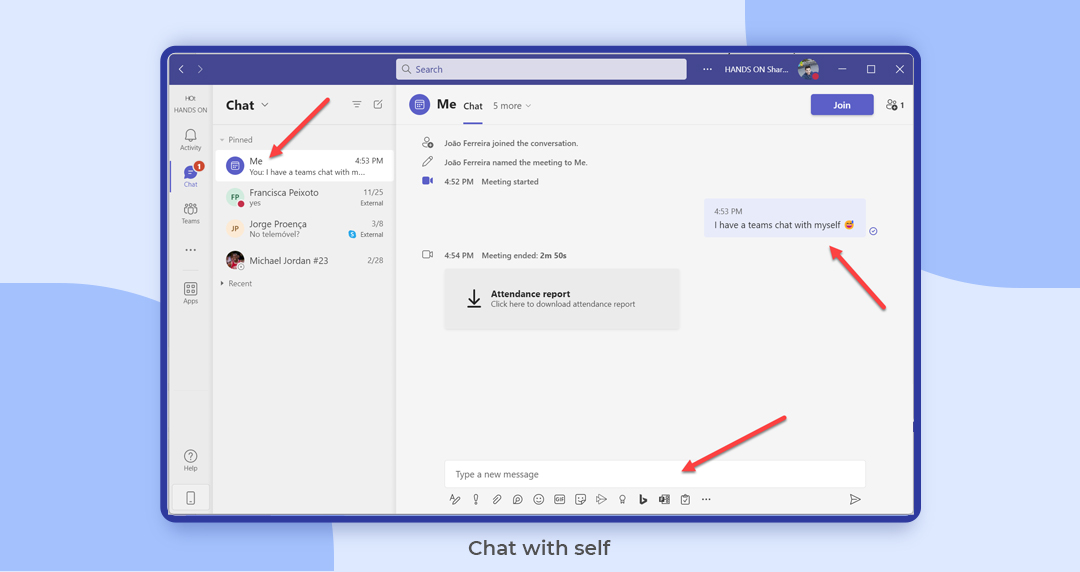Click the 4:52 PM 'Meeting started' entry
Image resolution: width=1080 pixels, height=572 pixels.
pos(491,182)
